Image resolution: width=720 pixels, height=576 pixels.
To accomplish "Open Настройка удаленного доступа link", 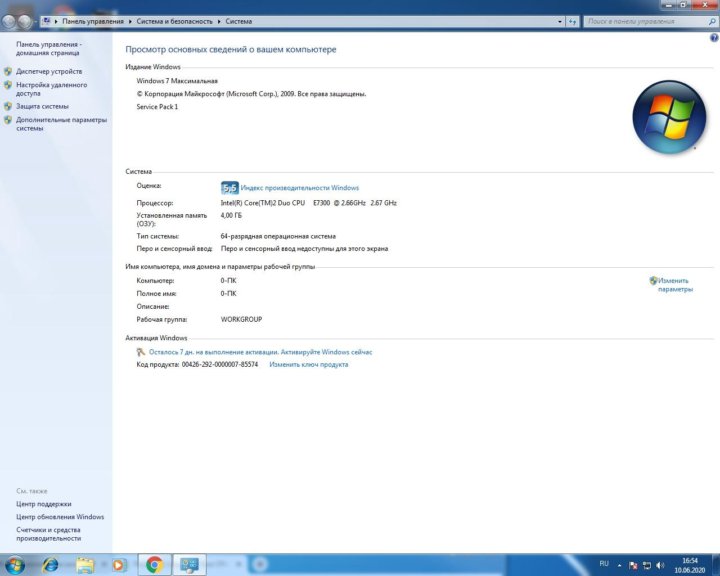I will point(51,89).
